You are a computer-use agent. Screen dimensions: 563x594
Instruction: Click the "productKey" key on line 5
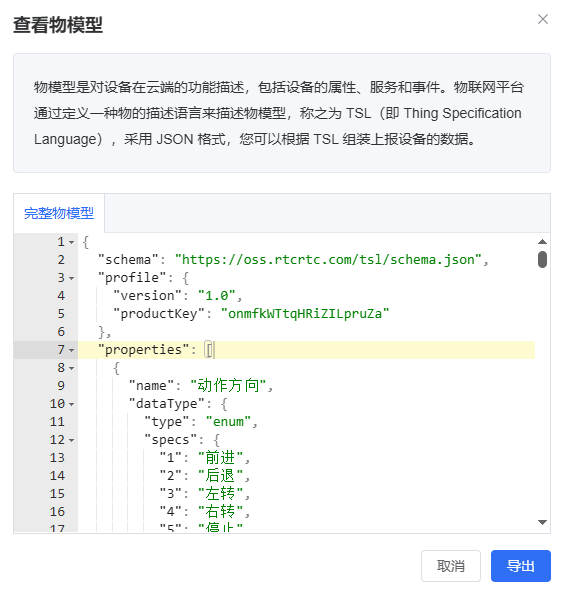(159, 314)
